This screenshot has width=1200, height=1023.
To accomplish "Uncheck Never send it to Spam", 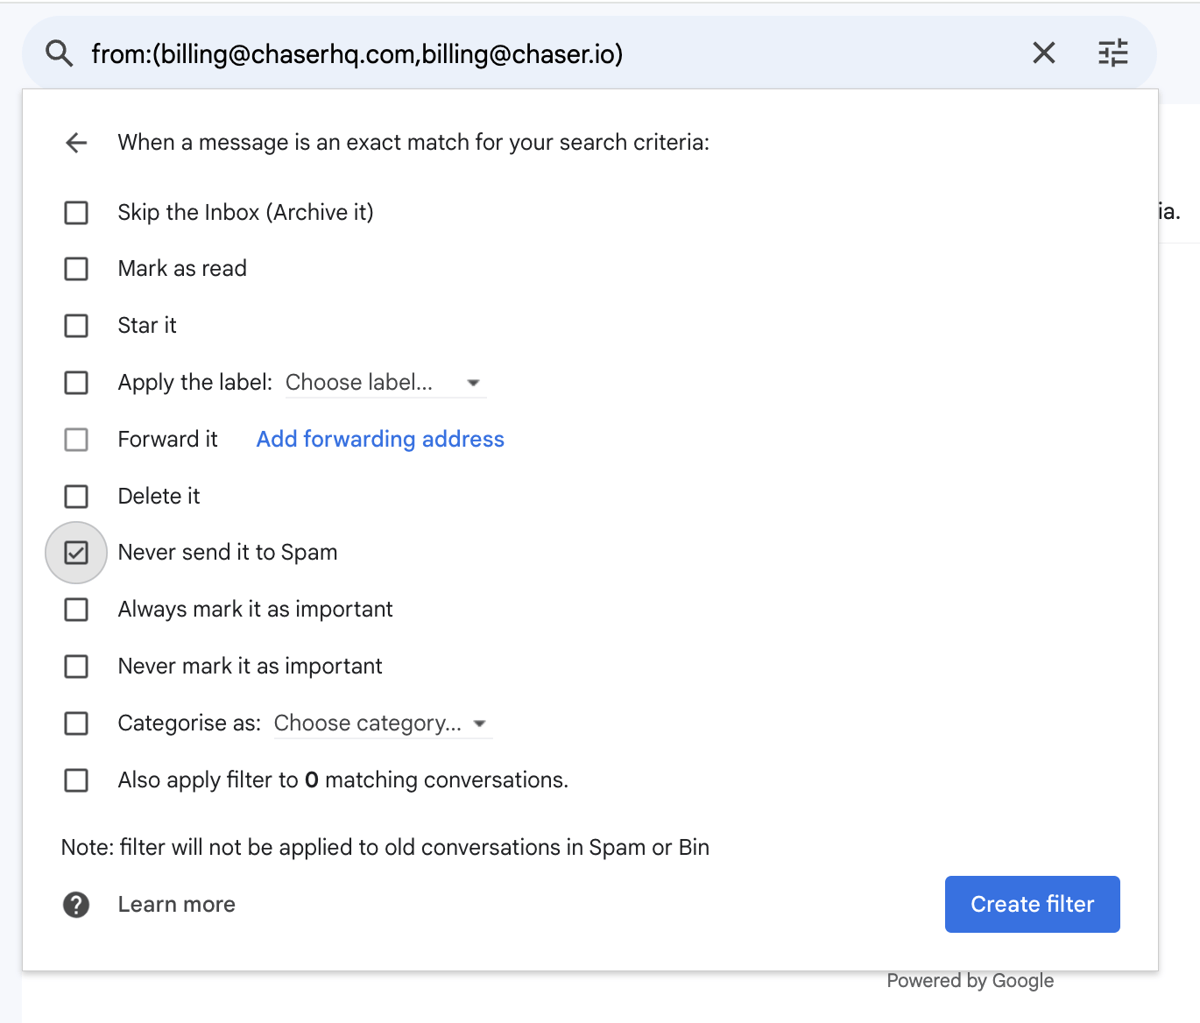I will 76,552.
